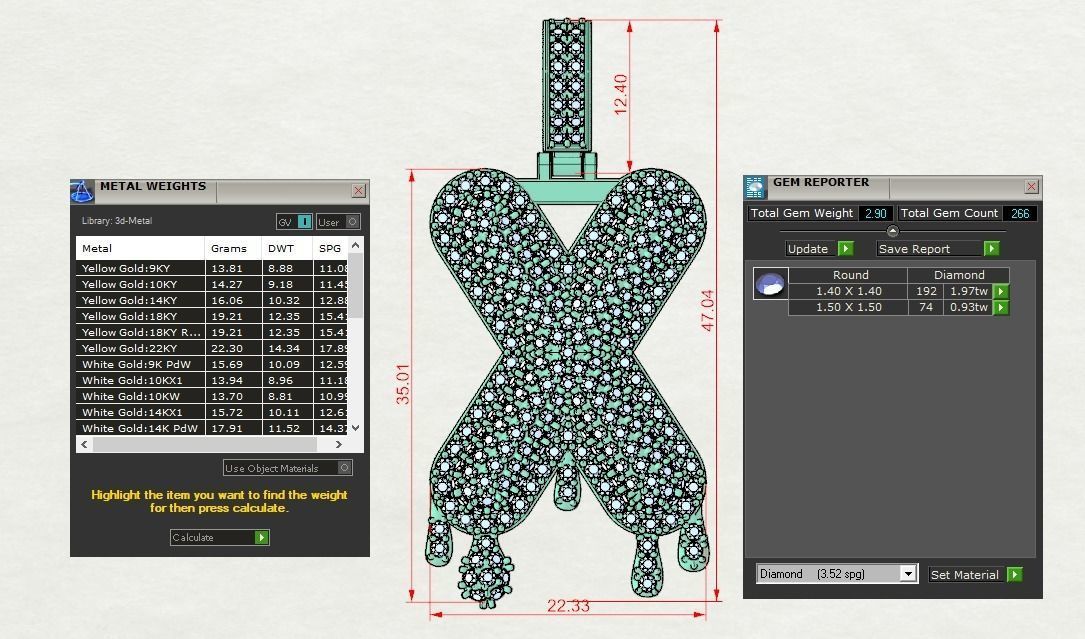Select the Yellow Gold:9KY row
This screenshot has height=639, width=1085.
212,268
